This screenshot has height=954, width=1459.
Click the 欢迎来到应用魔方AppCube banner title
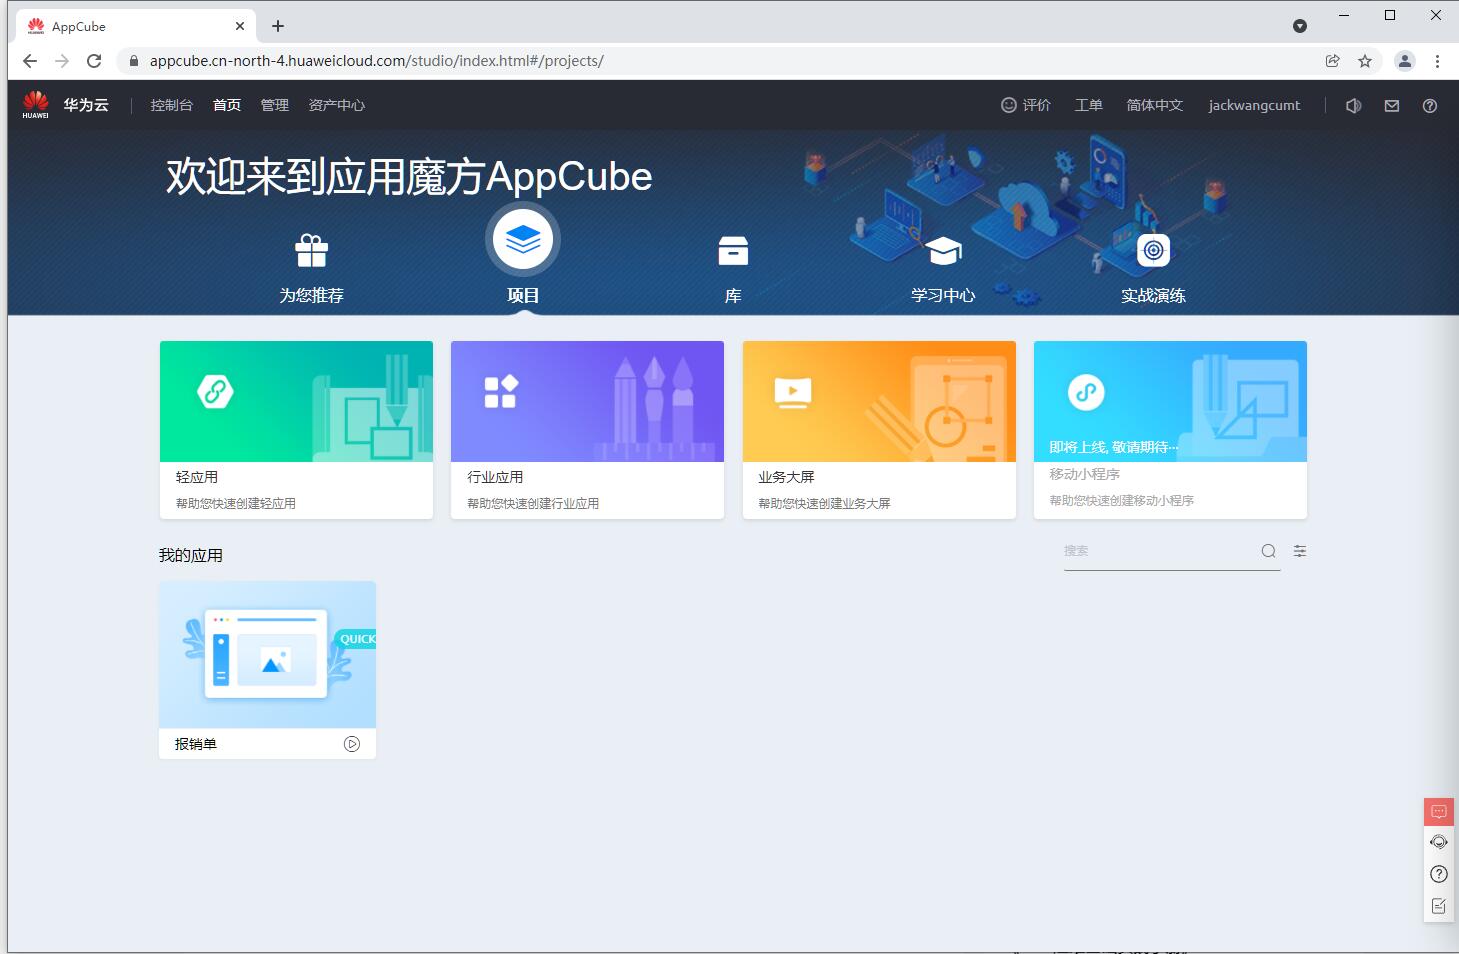pyautogui.click(x=409, y=176)
